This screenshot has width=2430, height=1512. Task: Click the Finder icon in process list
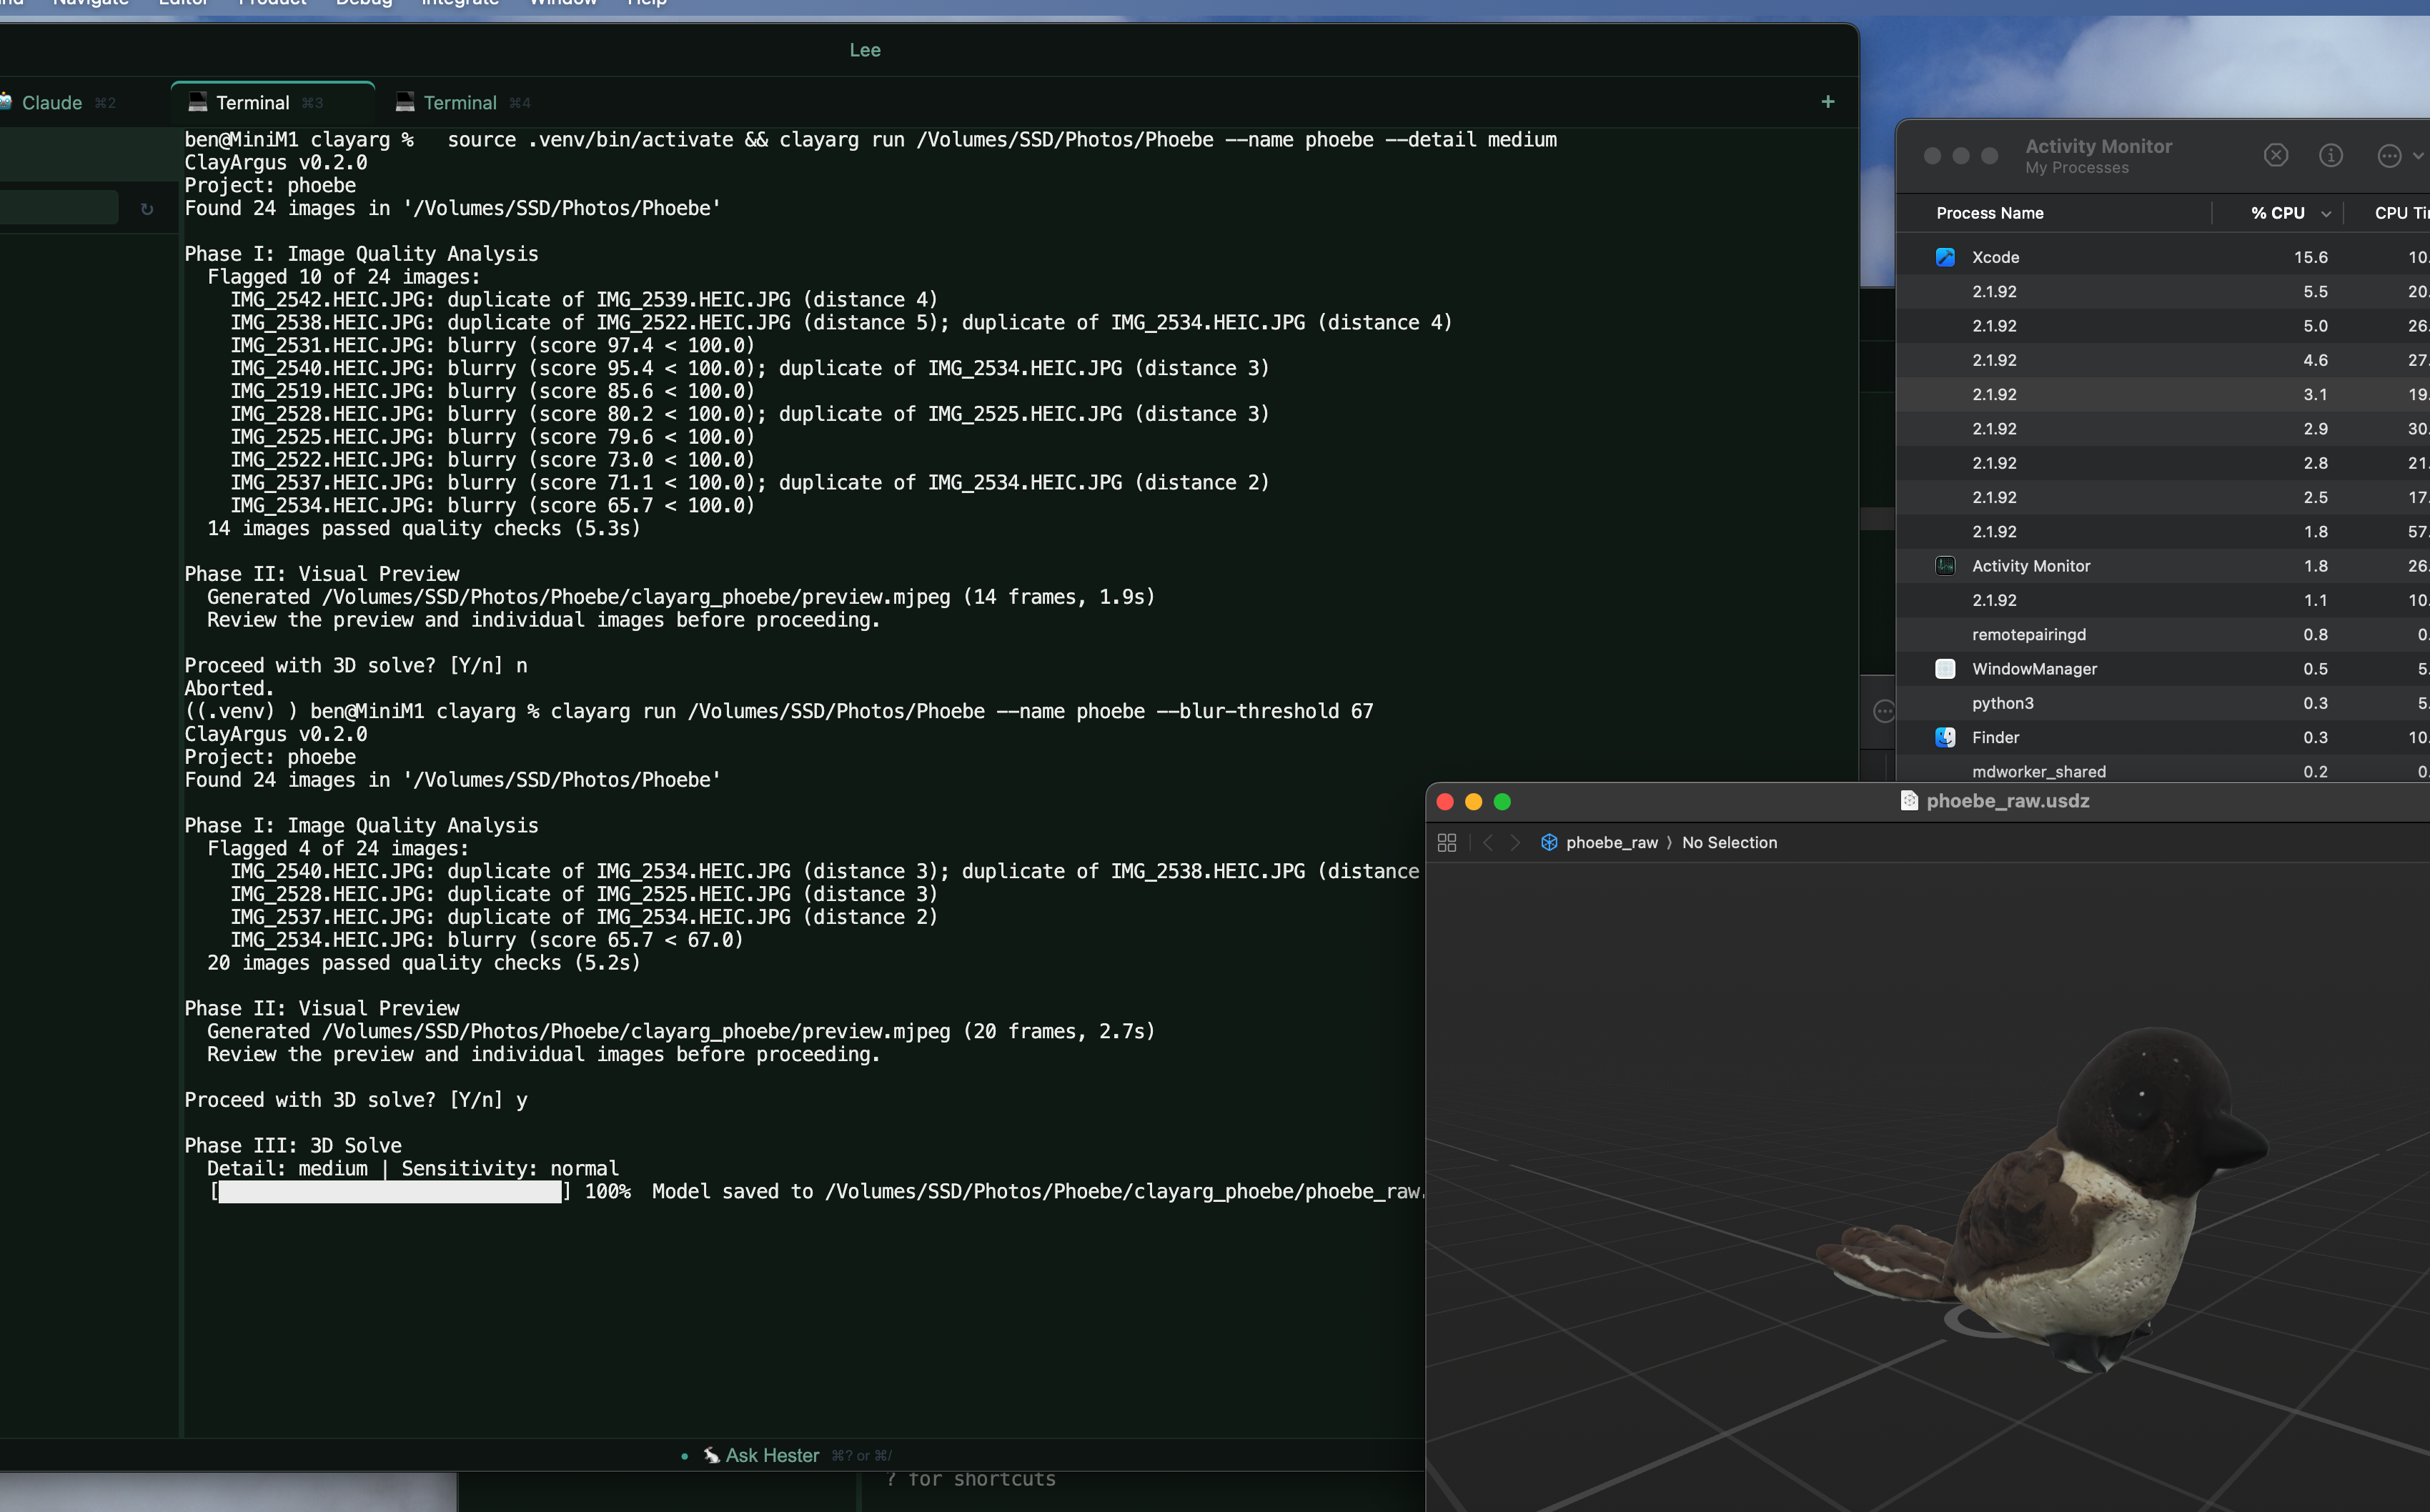[1945, 737]
